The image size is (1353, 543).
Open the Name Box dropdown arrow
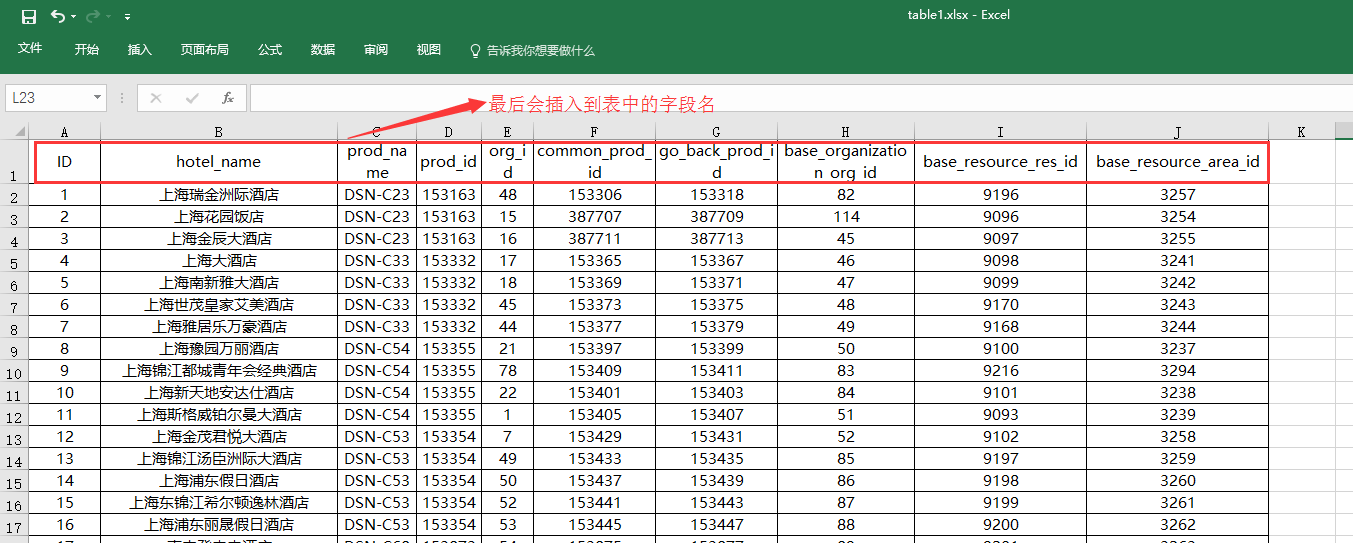coord(97,97)
